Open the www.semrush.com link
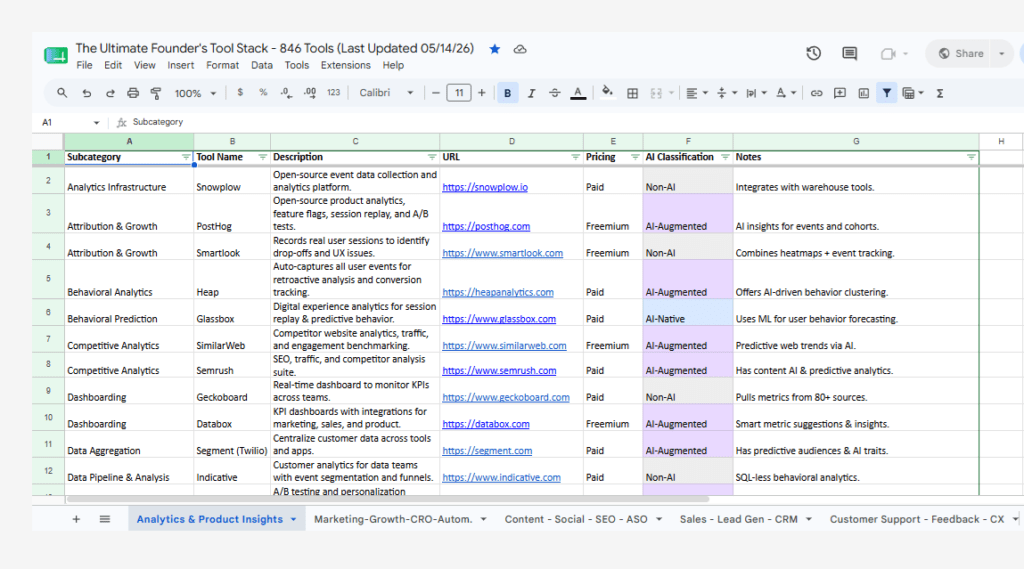Viewport: 1024px width, 569px height. pyautogui.click(x=499, y=371)
